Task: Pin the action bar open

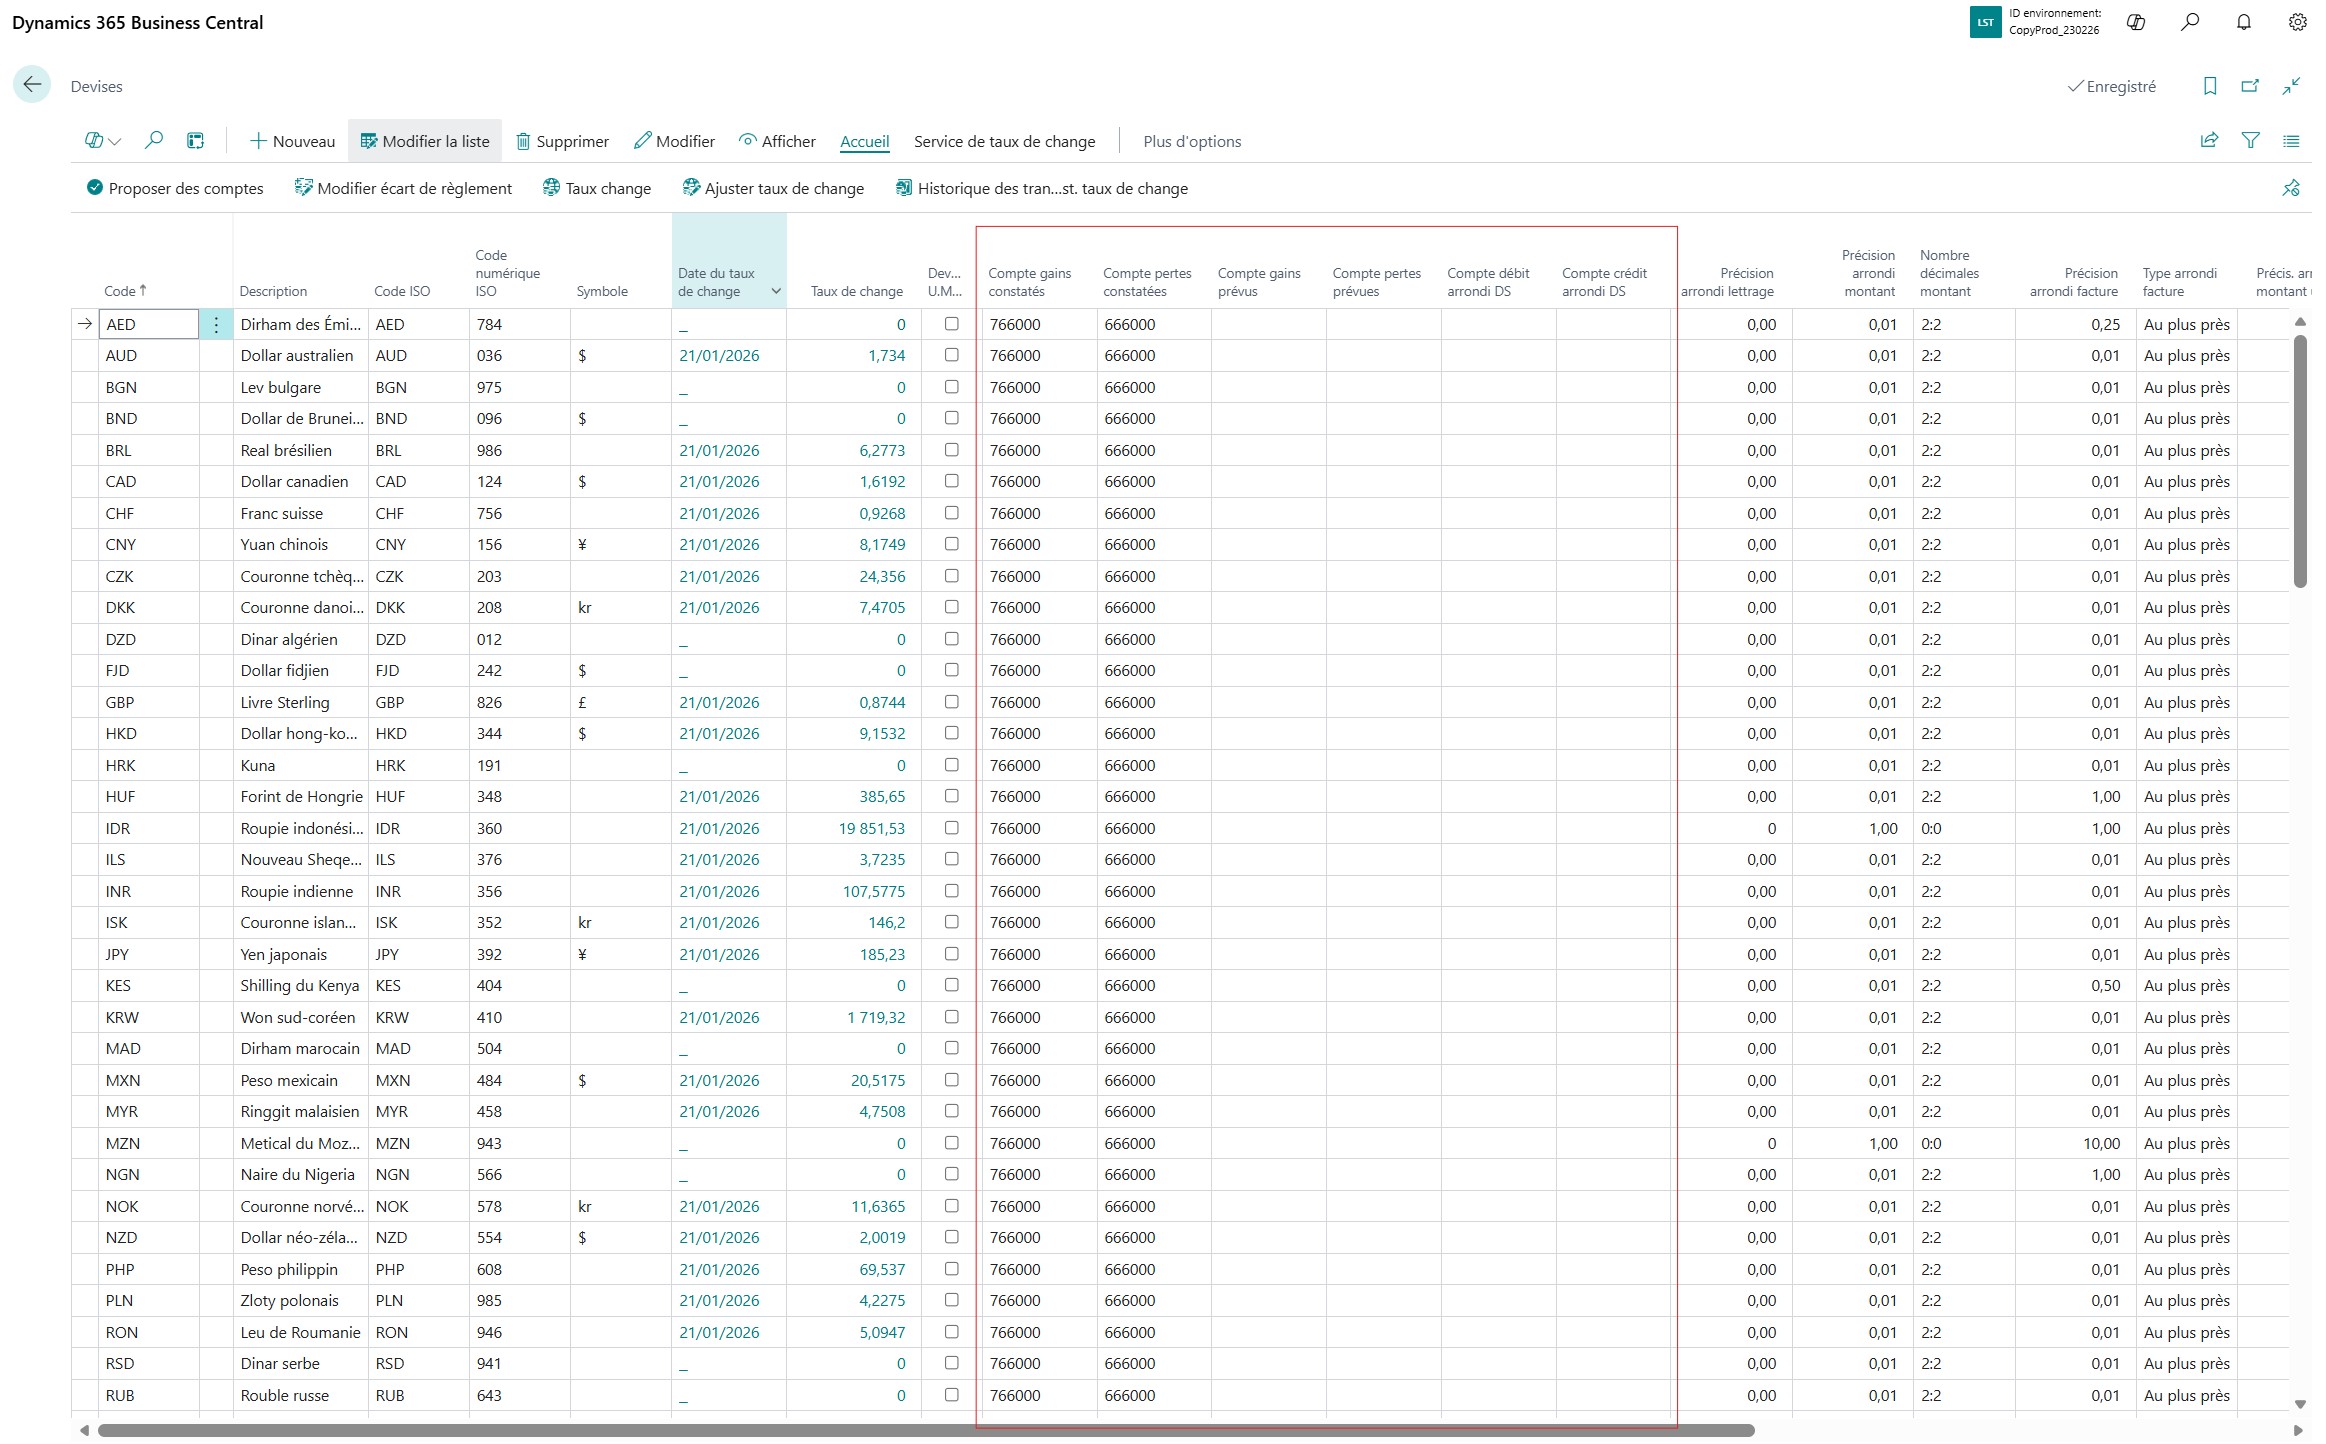Action: coord(2291,188)
